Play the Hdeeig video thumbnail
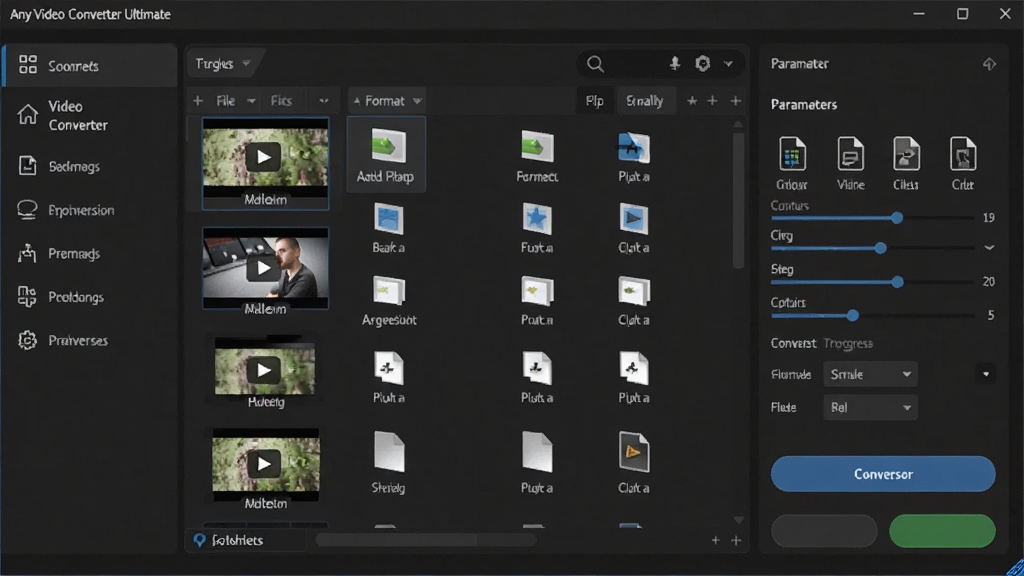Viewport: 1024px width, 576px height. 263,370
